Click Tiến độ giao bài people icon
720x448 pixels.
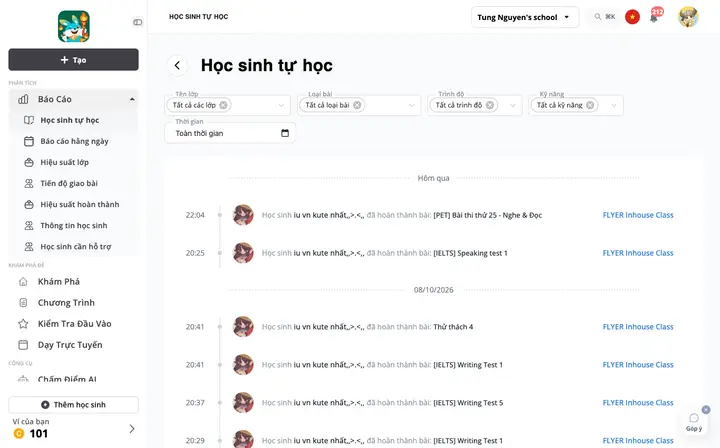tap(28, 184)
